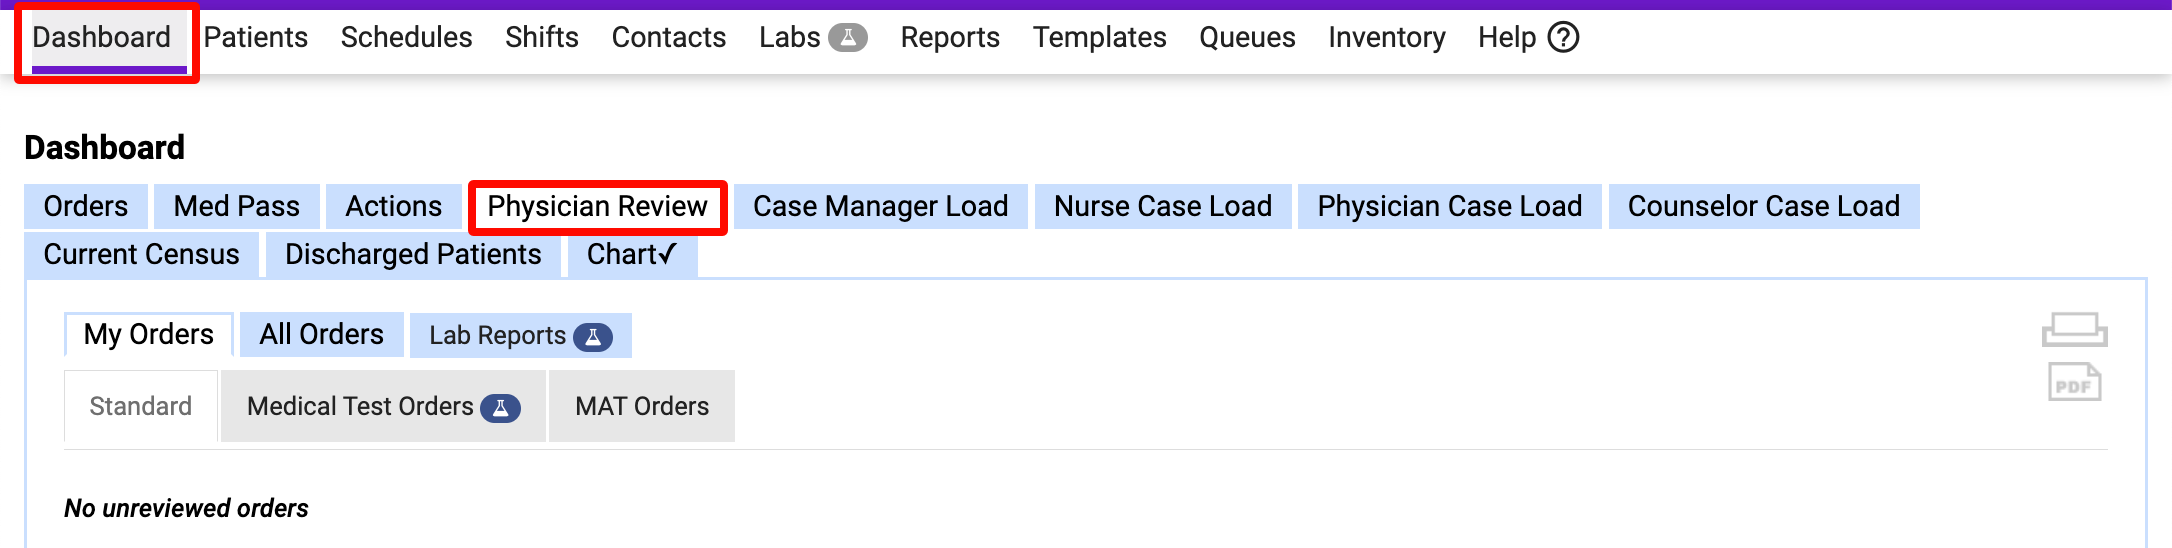Open the Reports section
This screenshot has height=548, width=2172.
pyautogui.click(x=949, y=38)
